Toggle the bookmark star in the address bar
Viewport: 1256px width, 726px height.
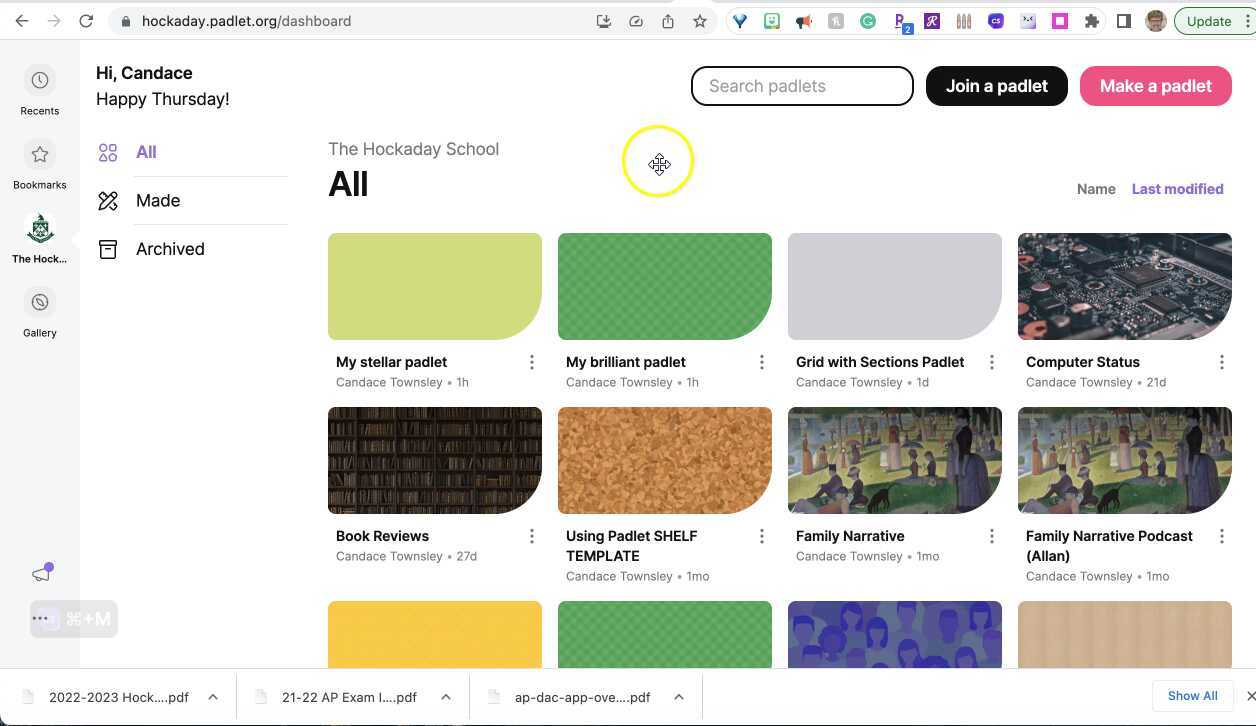(x=700, y=20)
